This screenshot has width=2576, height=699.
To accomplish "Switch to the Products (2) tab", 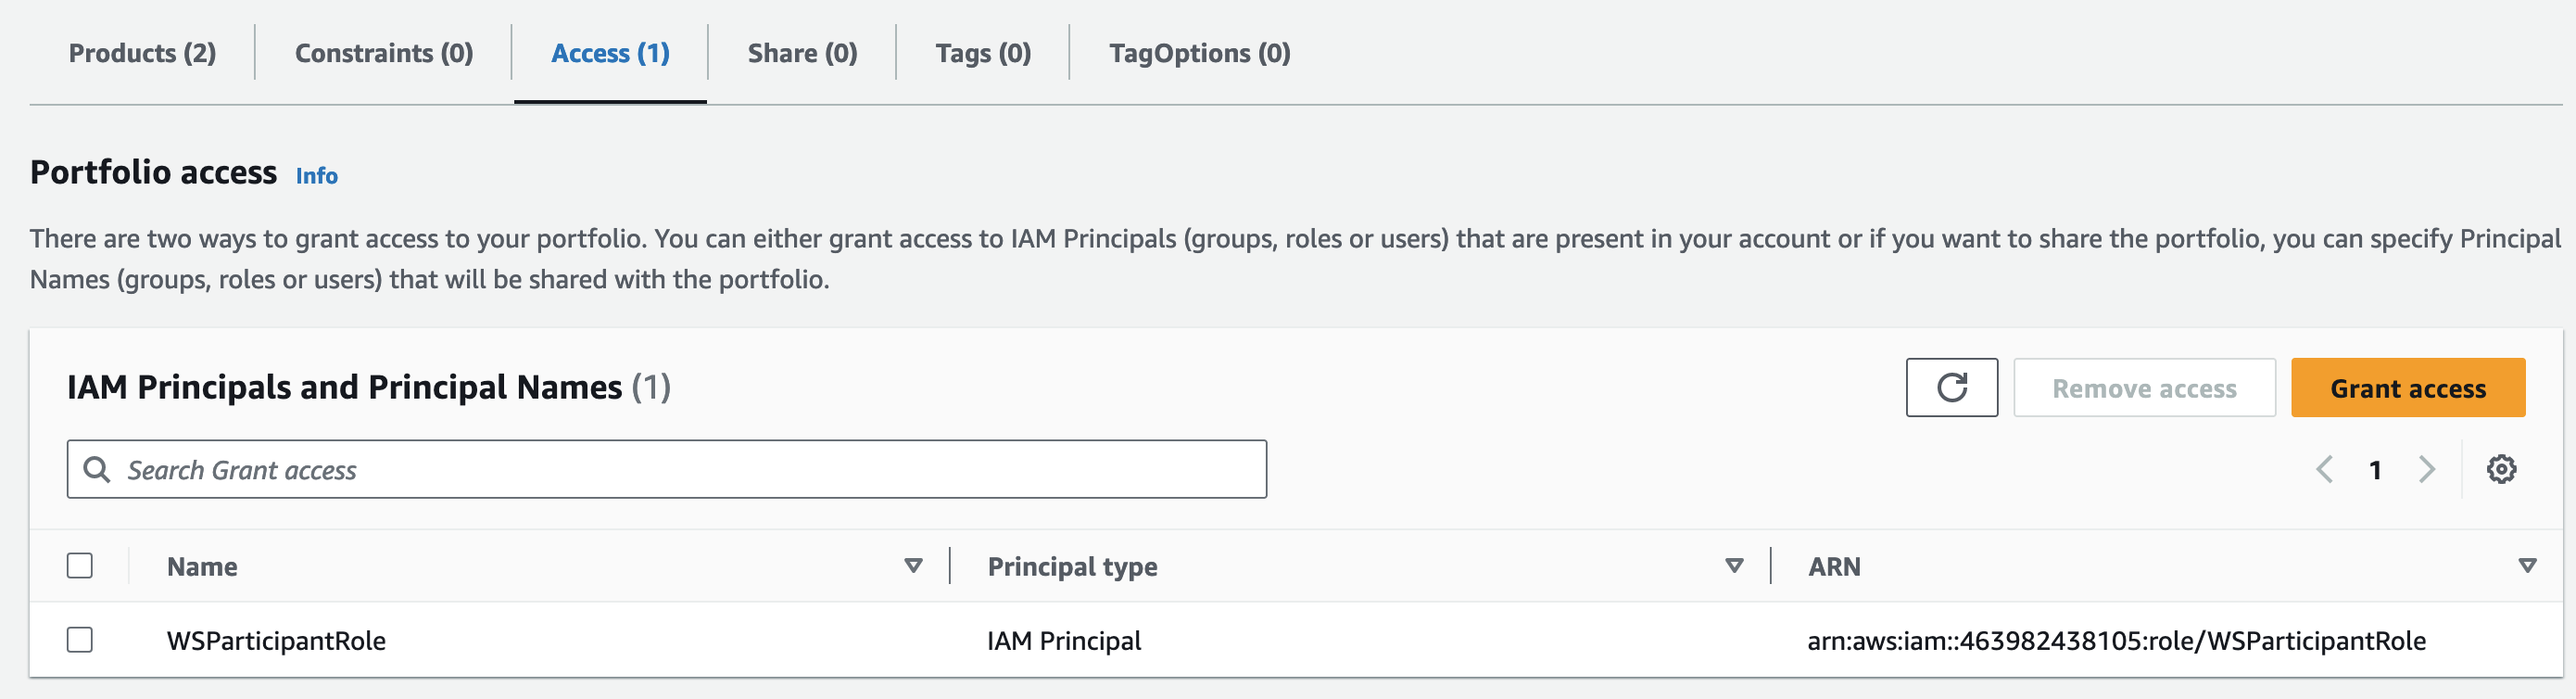I will (142, 53).
